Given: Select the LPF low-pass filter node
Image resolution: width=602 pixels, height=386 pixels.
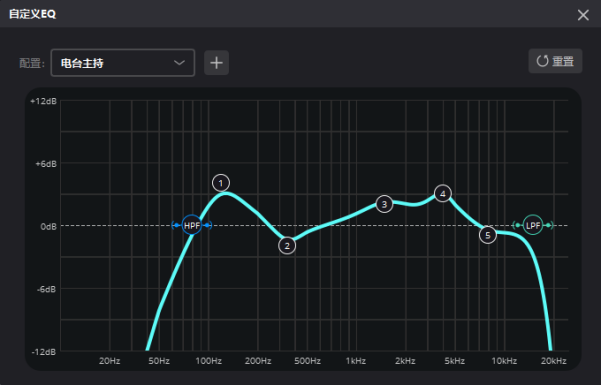Looking at the screenshot, I should click(533, 225).
